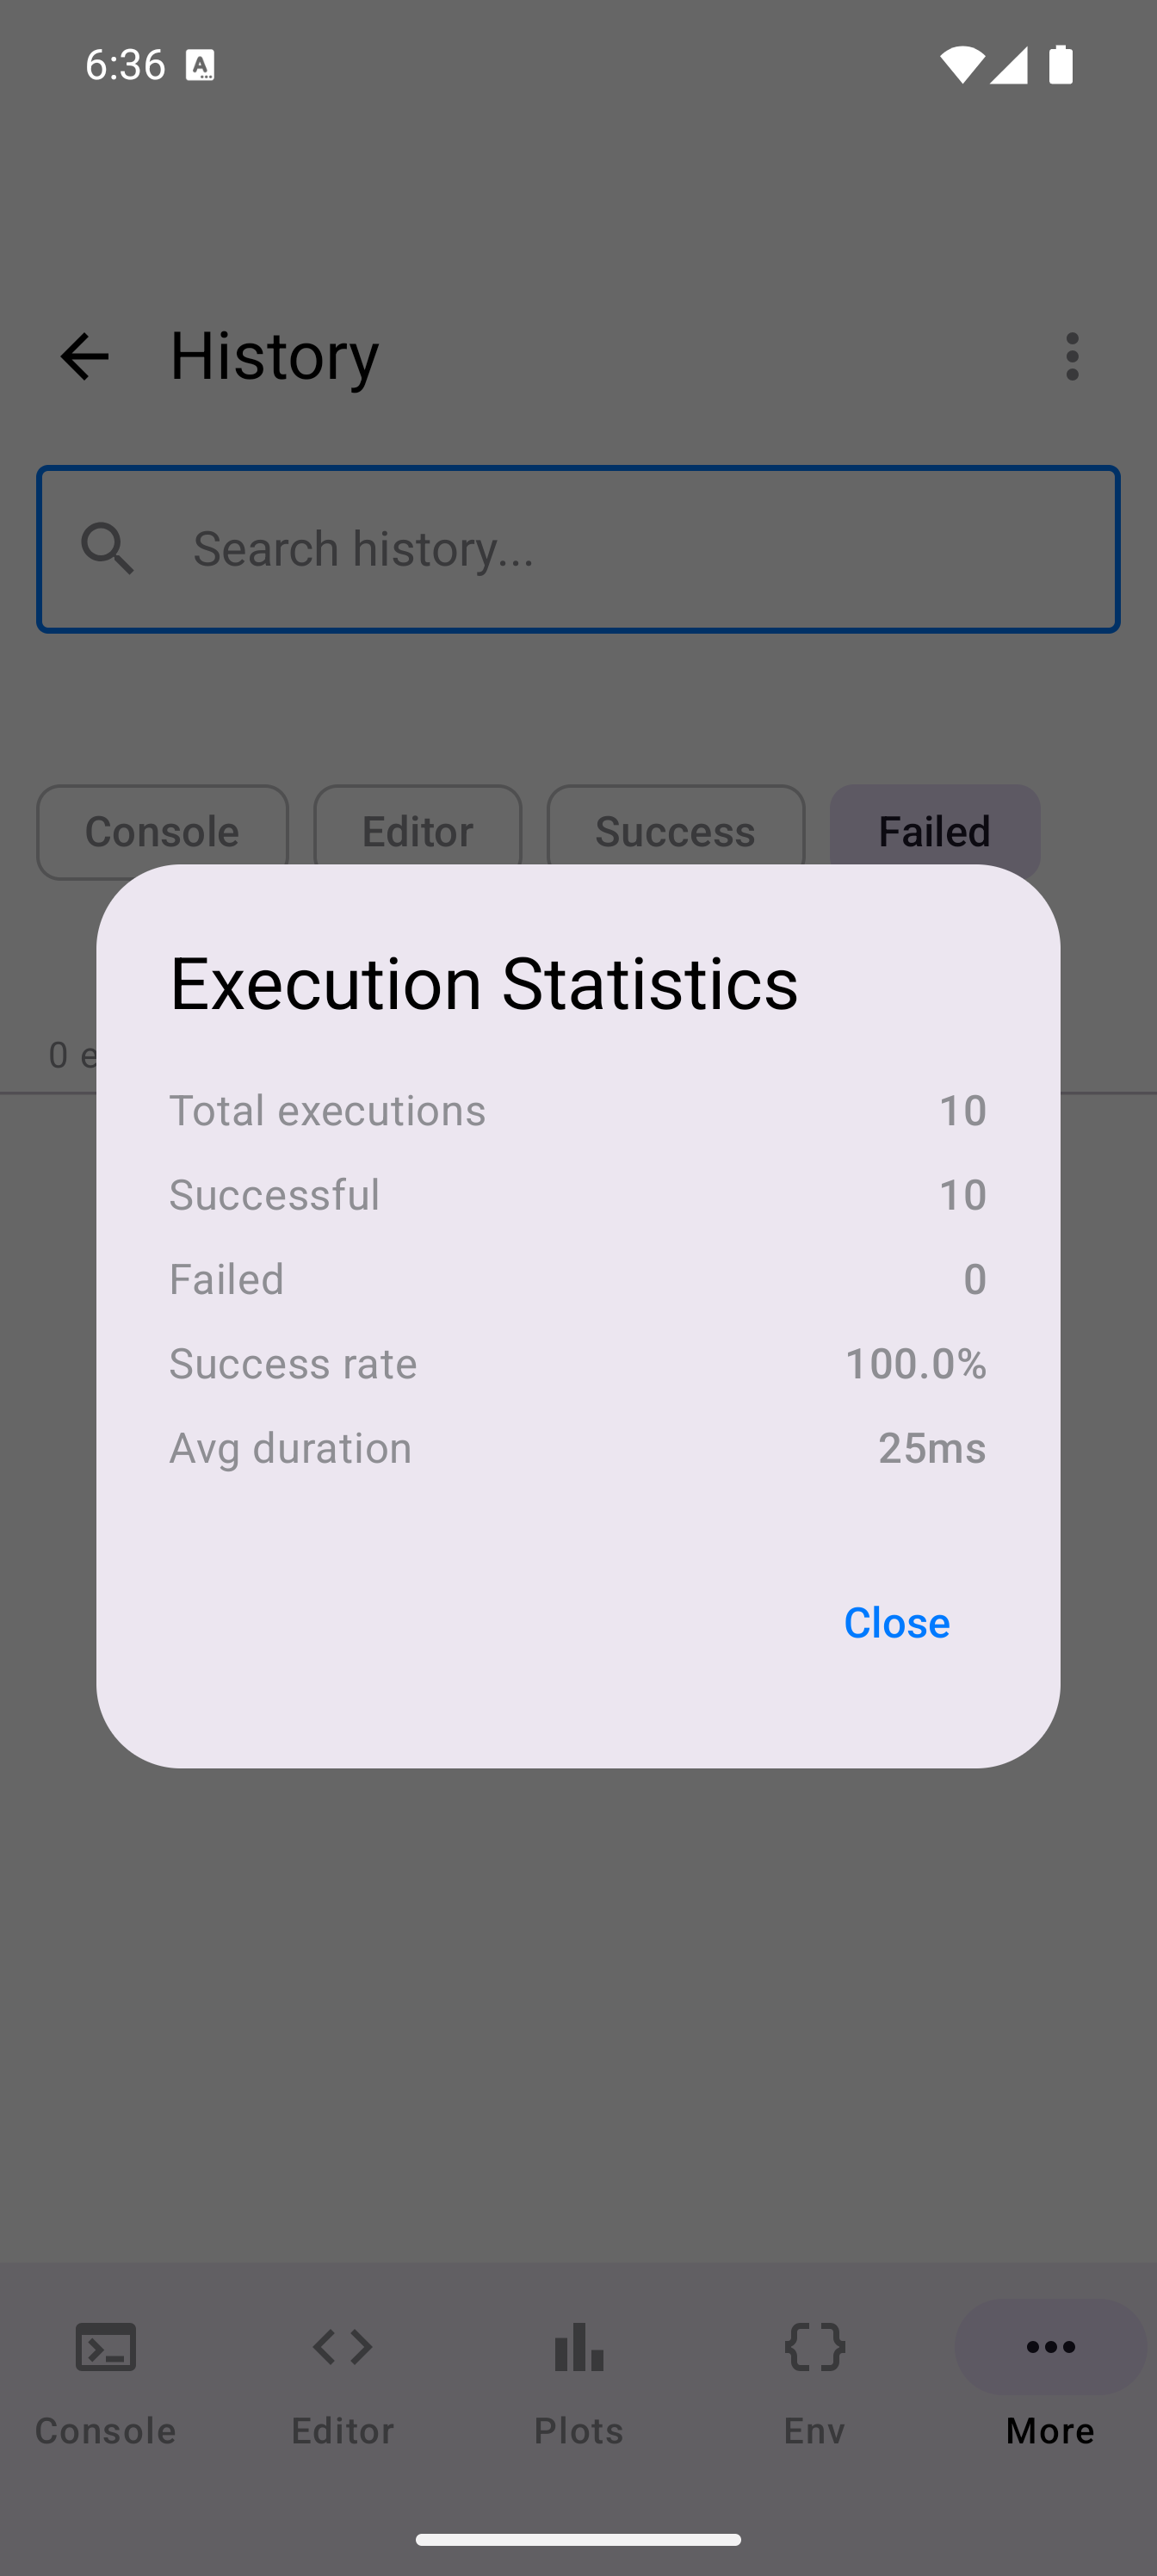Open the Editor code icon in bottom bar
1157x2576 pixels.
pyautogui.click(x=342, y=2346)
